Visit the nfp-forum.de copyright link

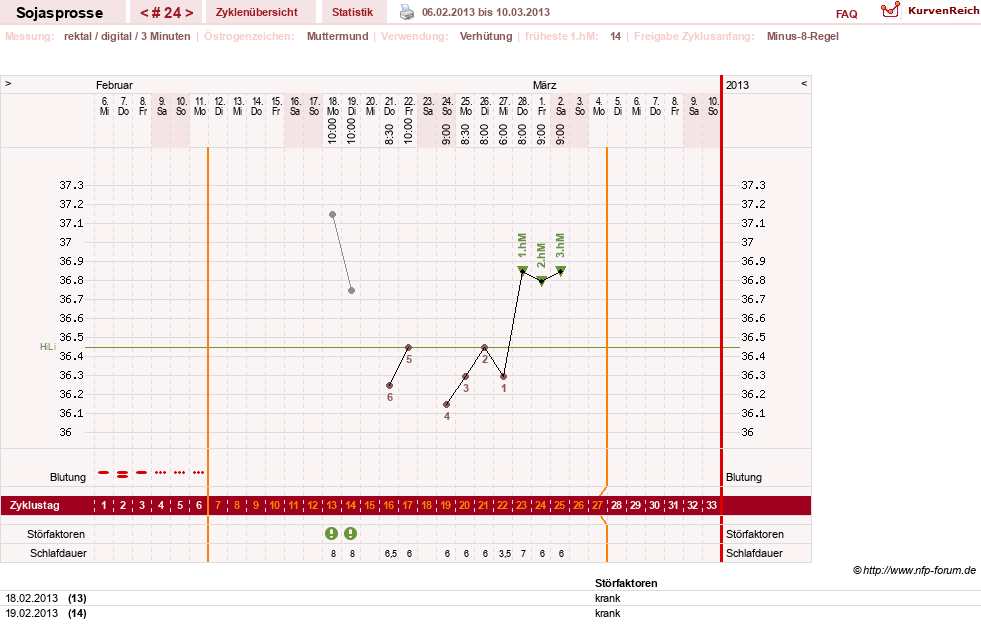click(914, 570)
